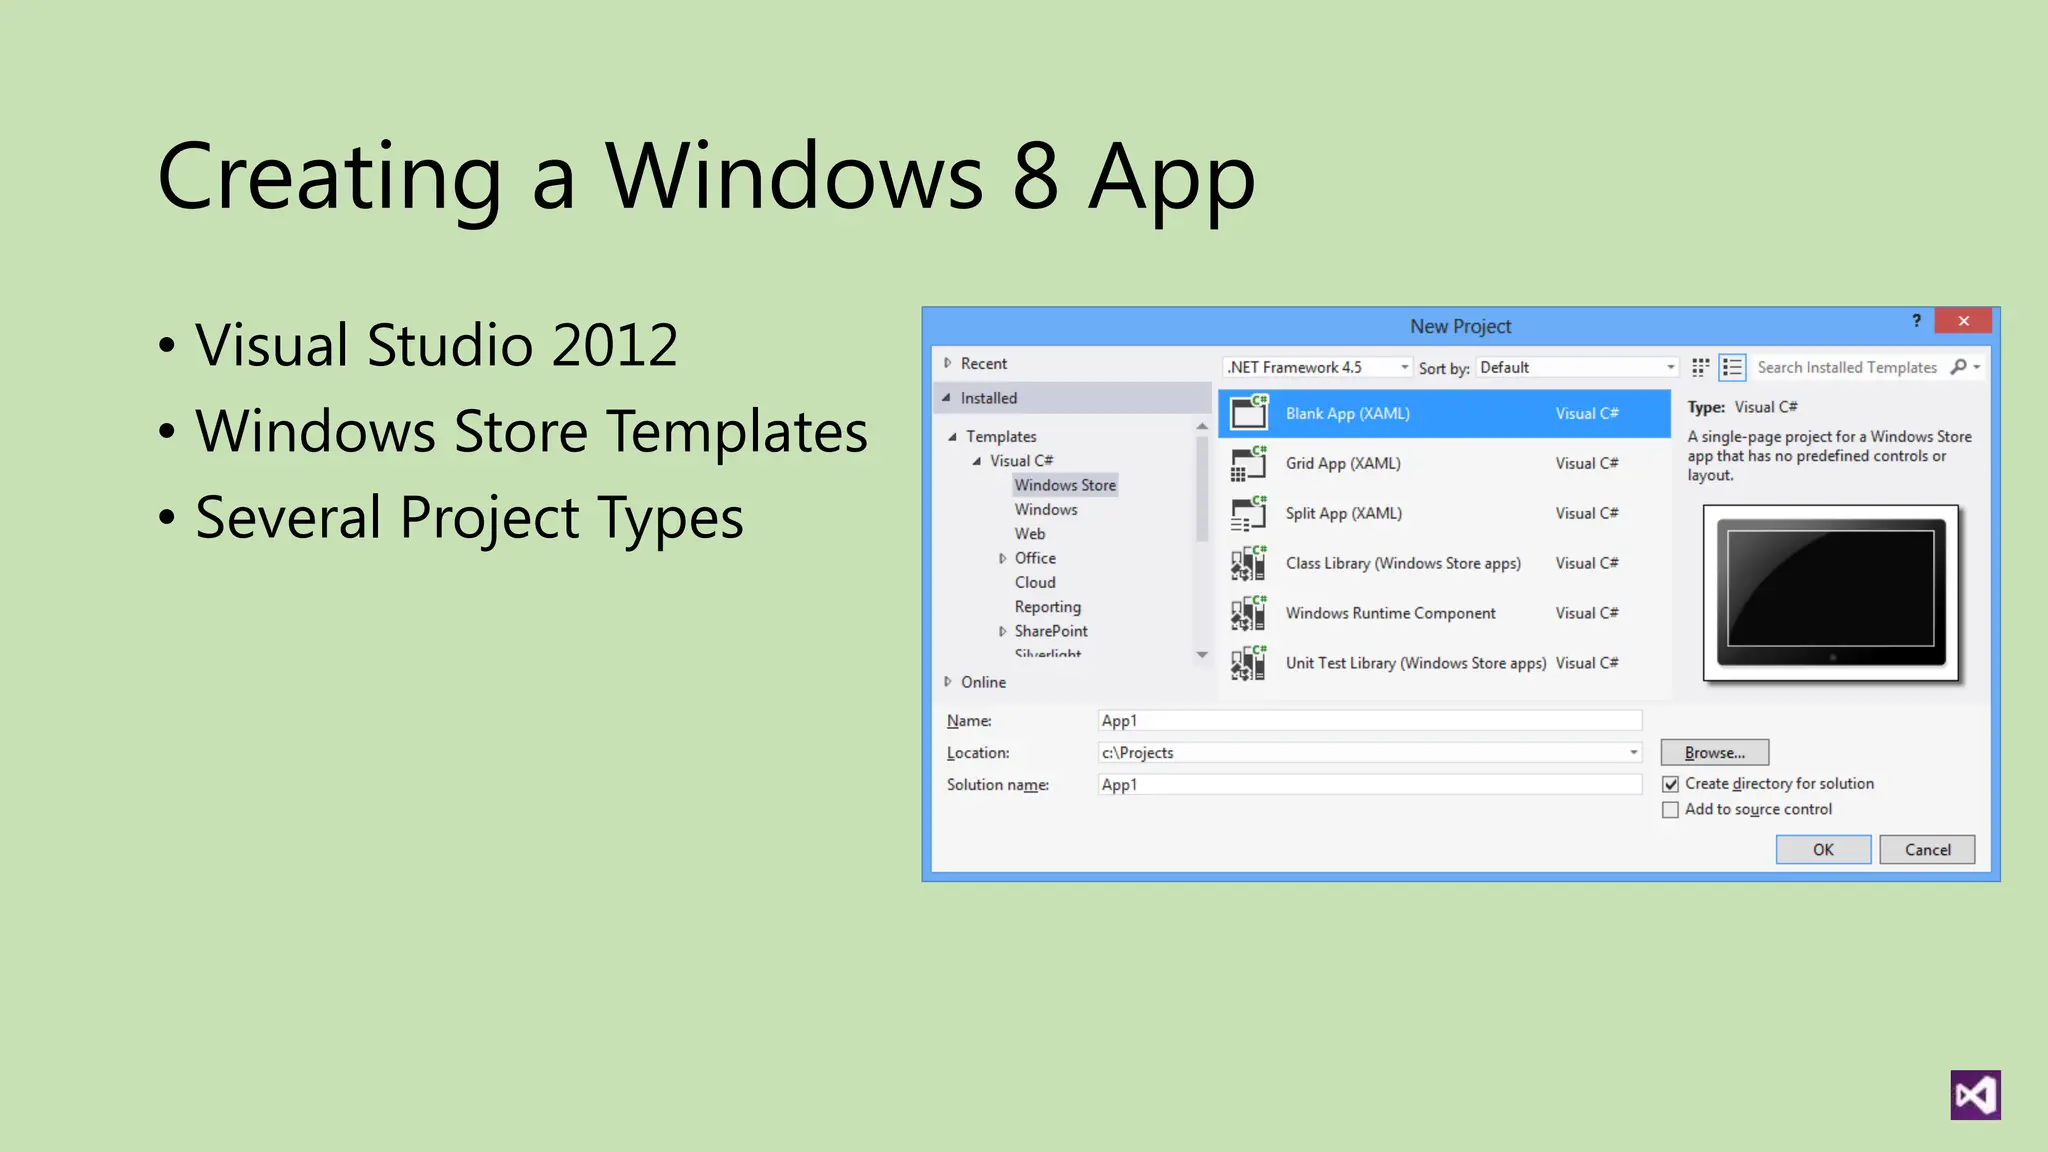The width and height of the screenshot is (2048, 1152).
Task: Click the Recent section label
Action: 984,363
